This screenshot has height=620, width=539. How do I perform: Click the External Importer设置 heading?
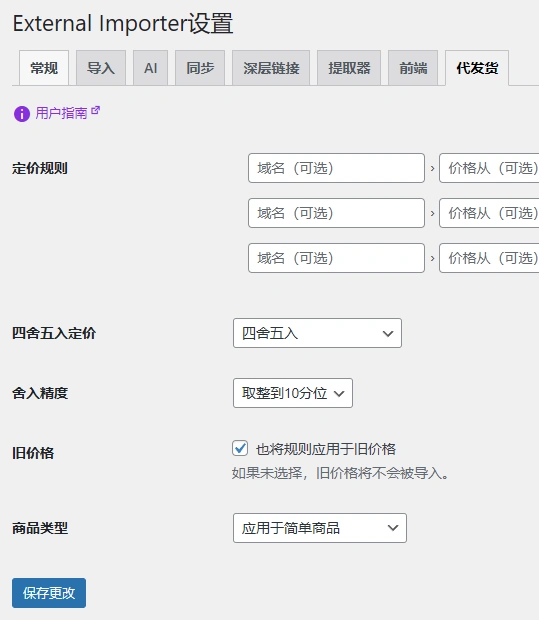pyautogui.click(x=123, y=23)
